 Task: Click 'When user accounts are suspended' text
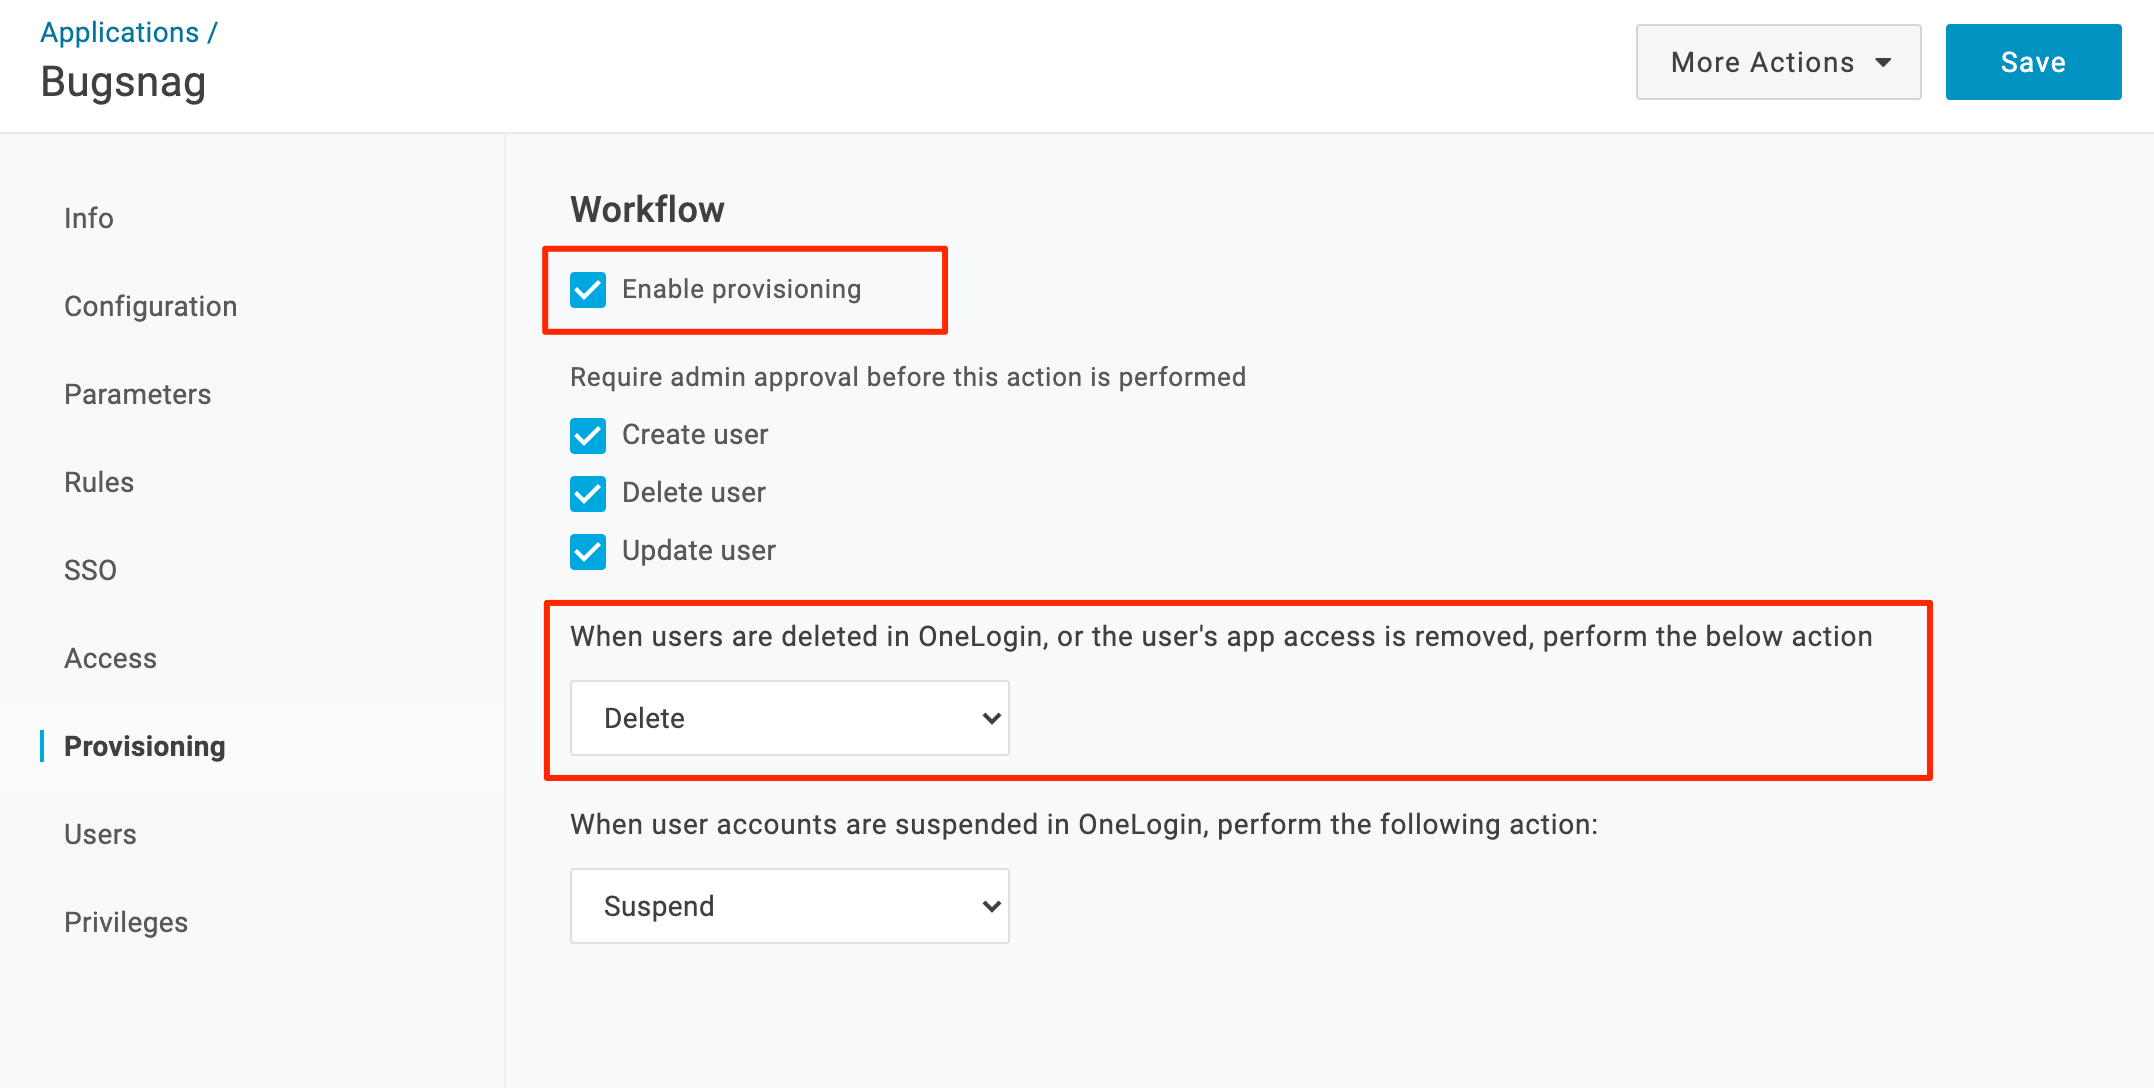coord(1084,824)
